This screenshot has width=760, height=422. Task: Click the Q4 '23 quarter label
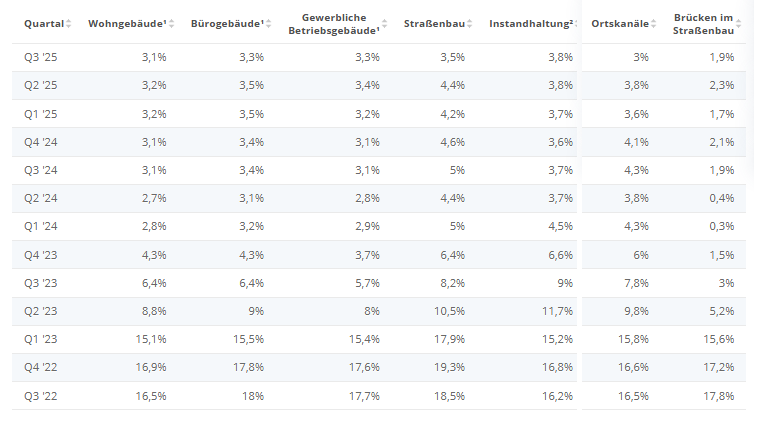(41, 254)
